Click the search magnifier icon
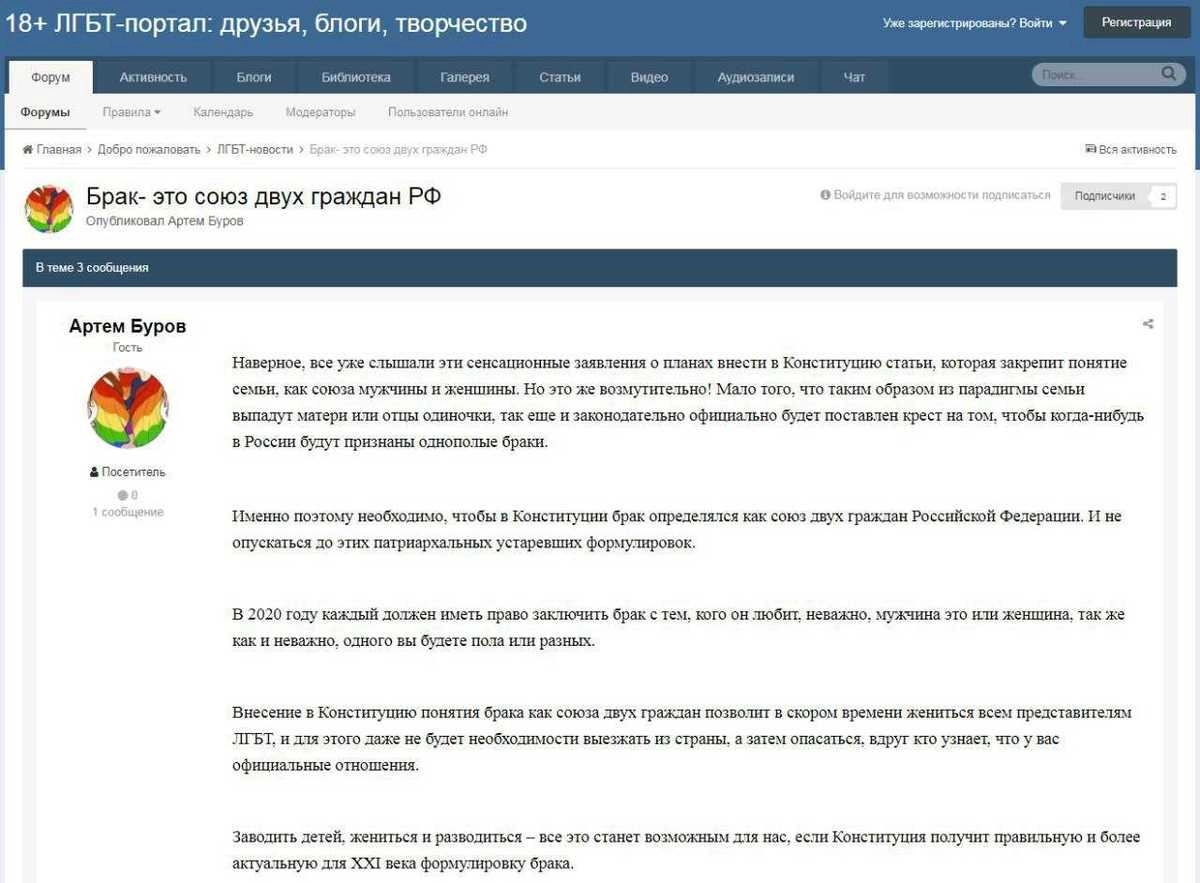This screenshot has width=1200, height=883. coord(1167,74)
